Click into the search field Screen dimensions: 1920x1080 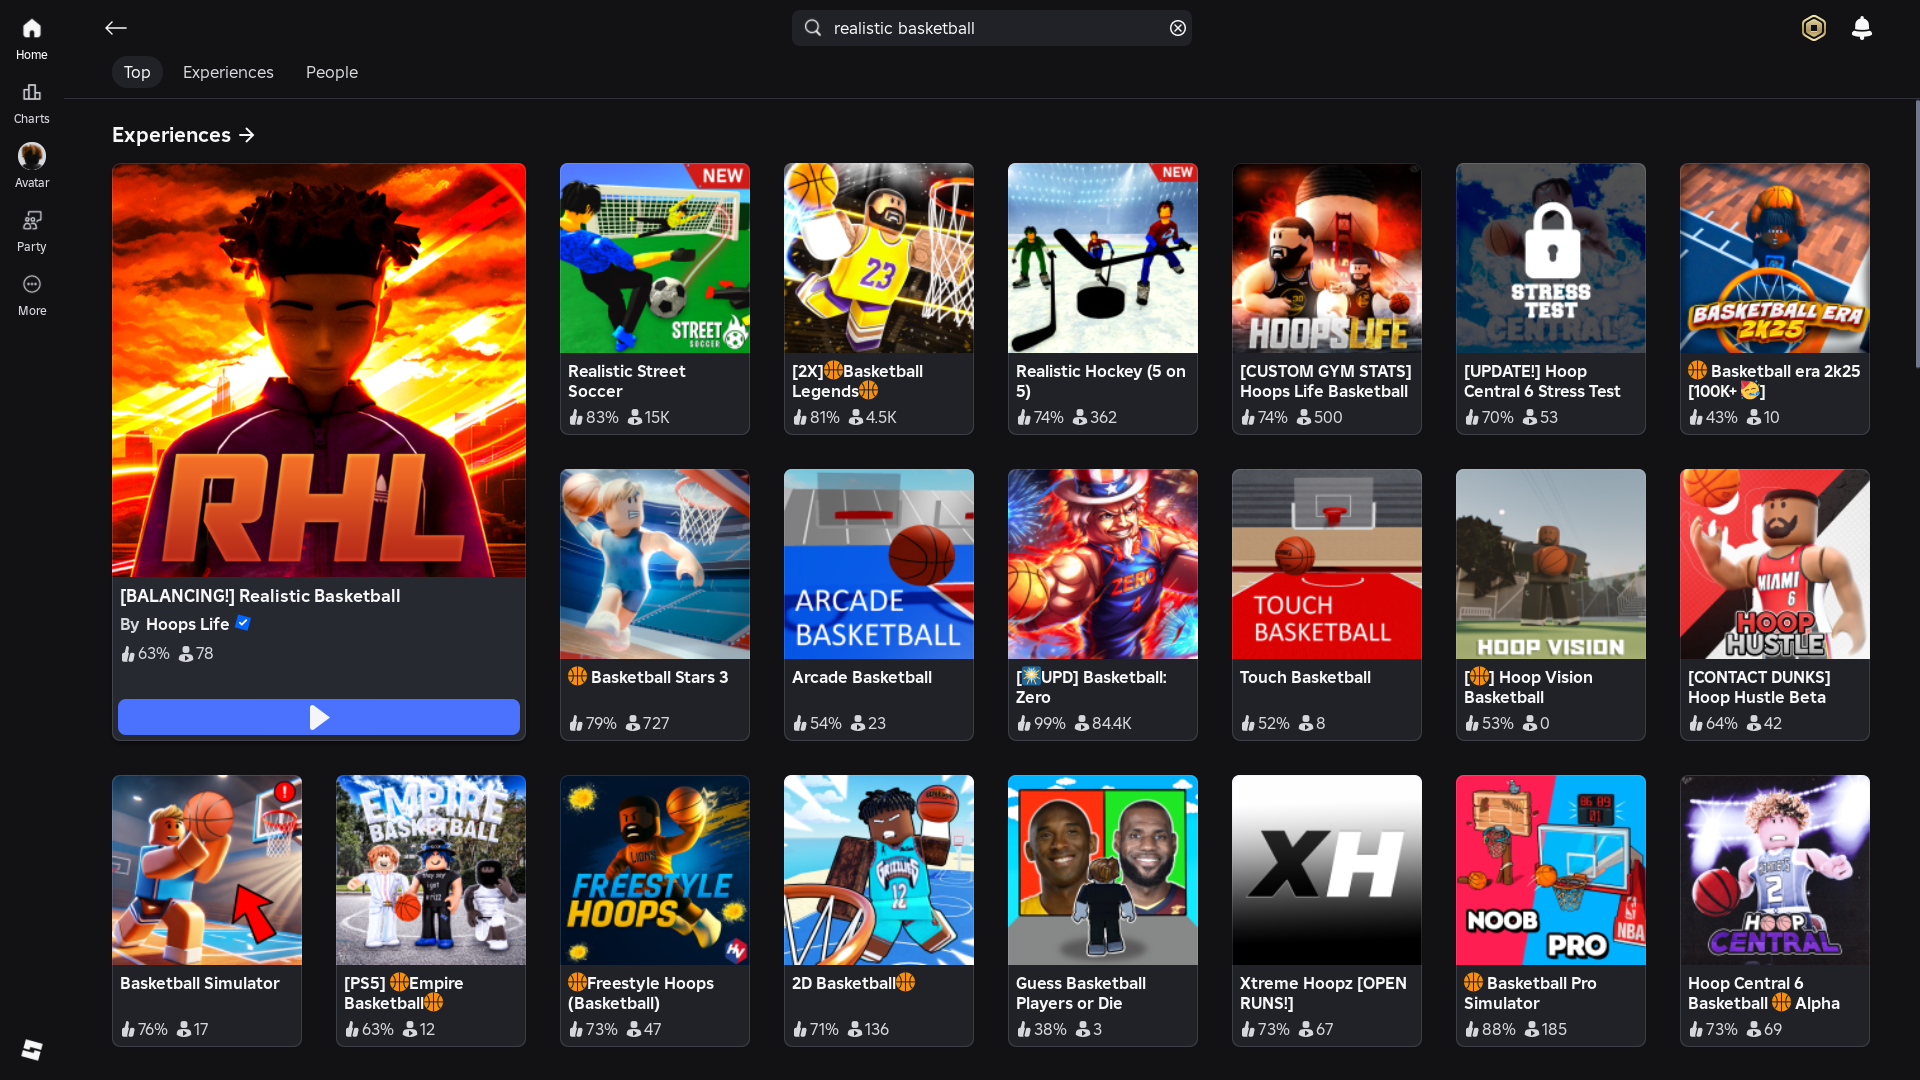click(992, 28)
